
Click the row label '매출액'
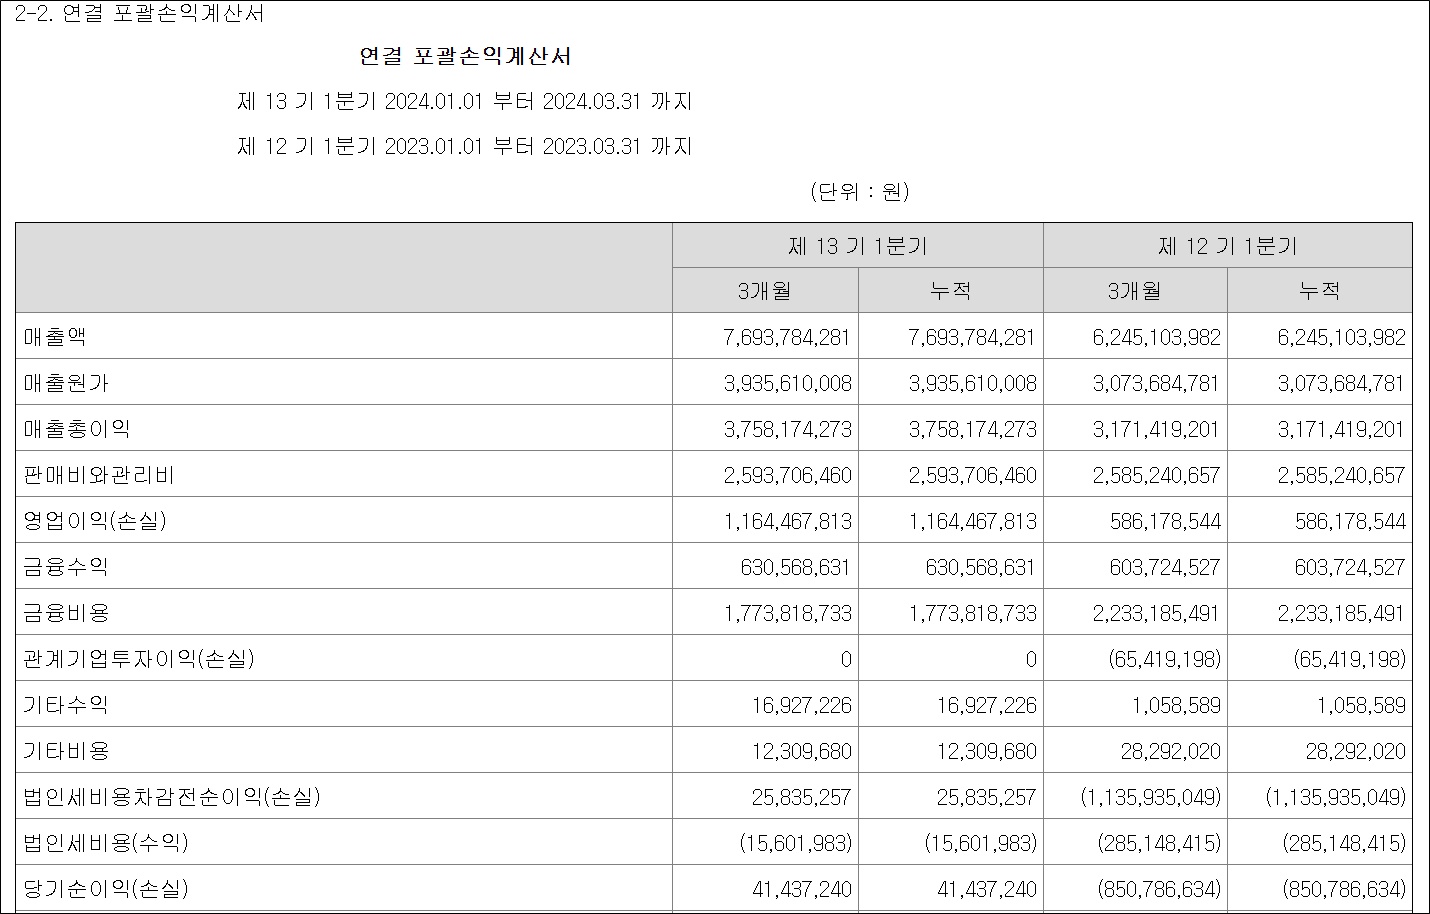55,337
